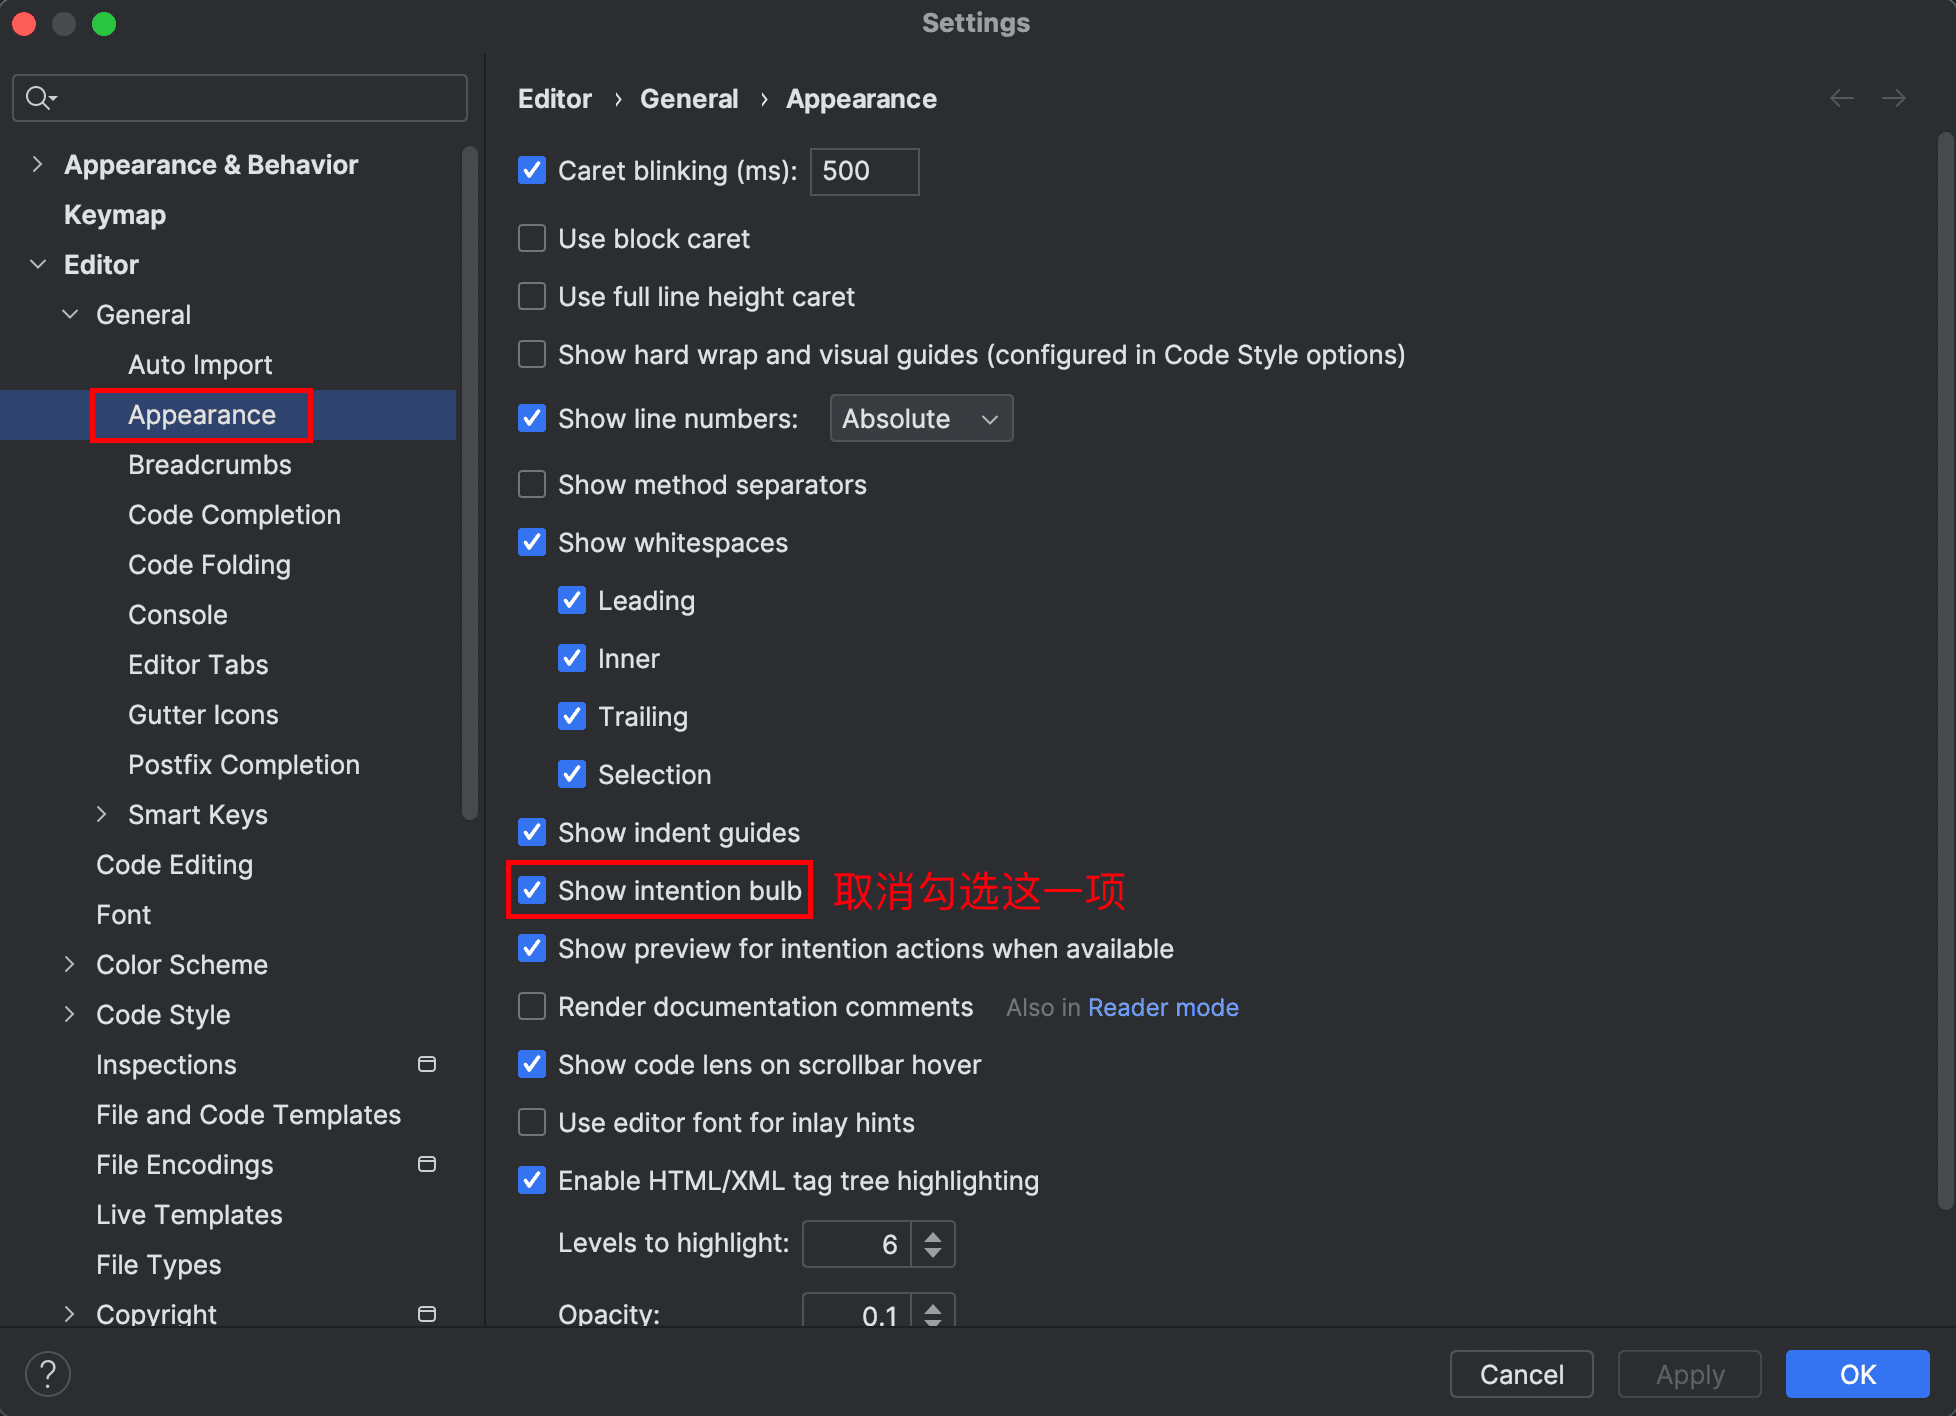This screenshot has width=1956, height=1416.
Task: Open the Reader mode link
Action: coord(1163,1007)
